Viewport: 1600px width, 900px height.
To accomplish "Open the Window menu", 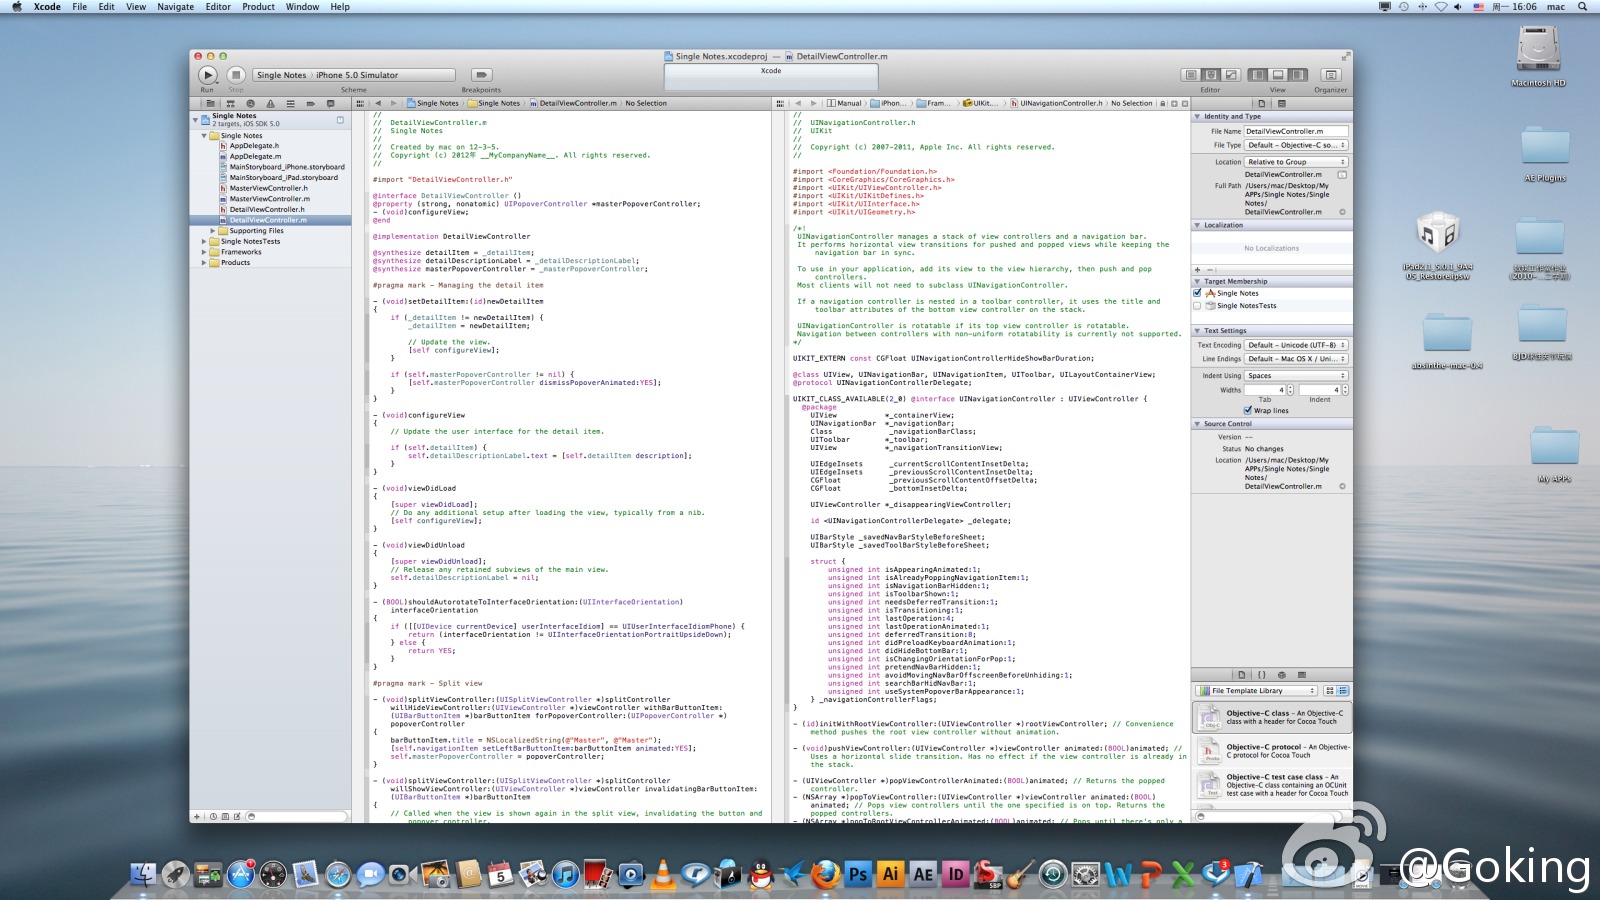I will tap(302, 7).
